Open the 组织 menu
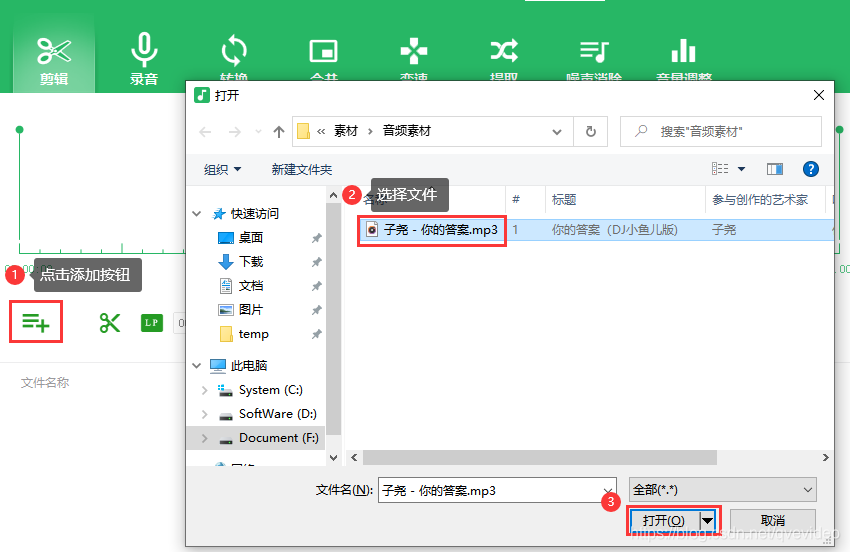Image resolution: width=850 pixels, height=552 pixels. (222, 170)
